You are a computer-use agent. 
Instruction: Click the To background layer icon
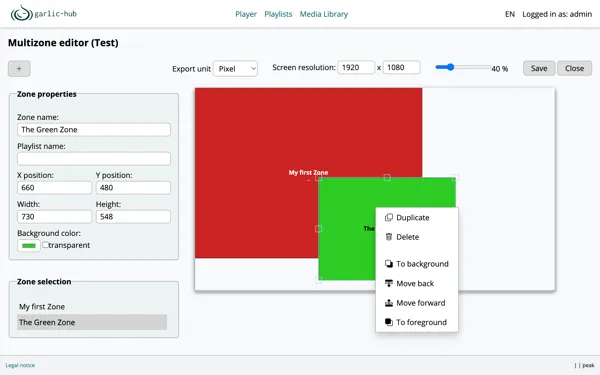(x=389, y=264)
